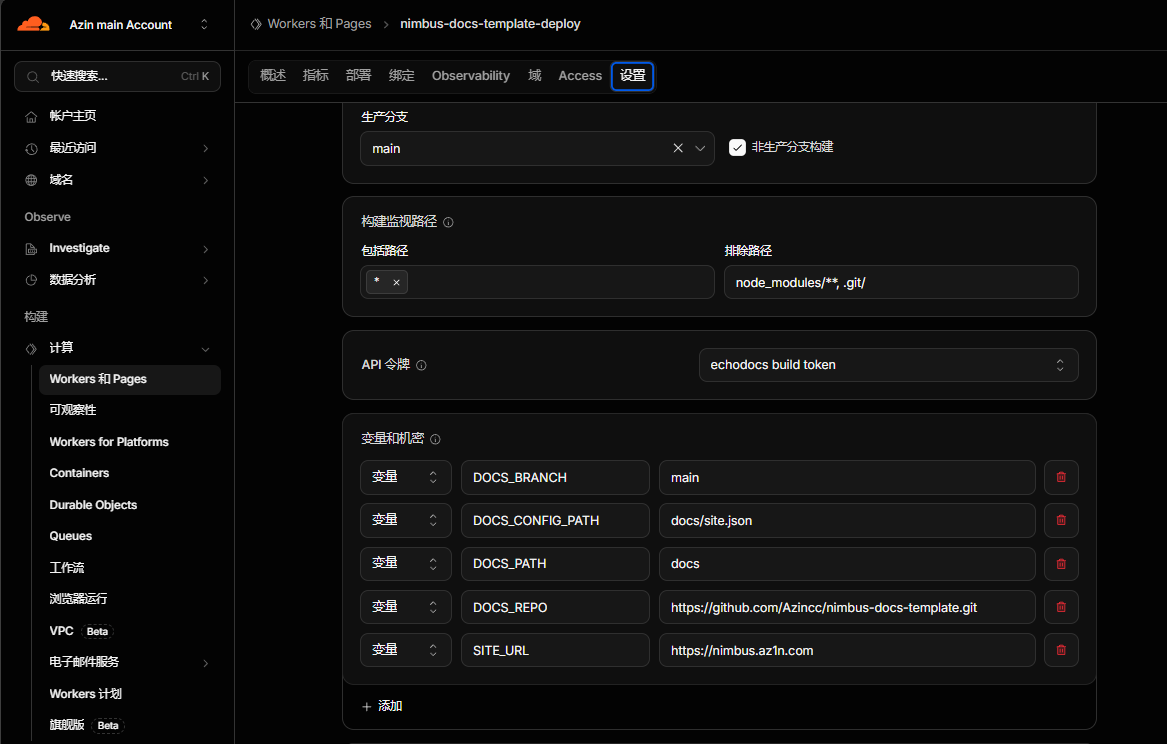This screenshot has height=744, width=1167.
Task: Delete the SITE_URL variable
Action: click(x=1061, y=650)
